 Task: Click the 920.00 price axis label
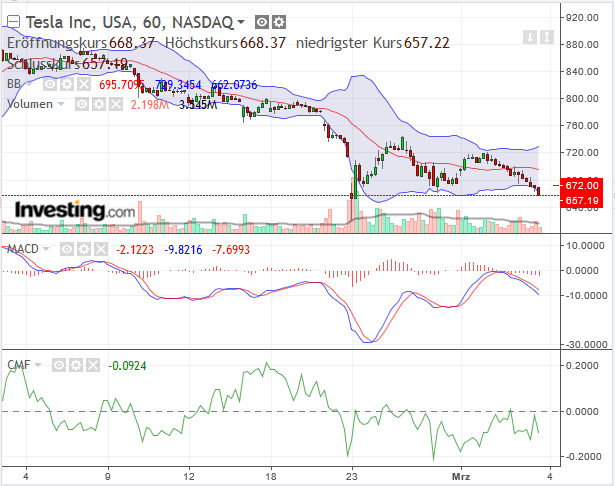[x=582, y=17]
